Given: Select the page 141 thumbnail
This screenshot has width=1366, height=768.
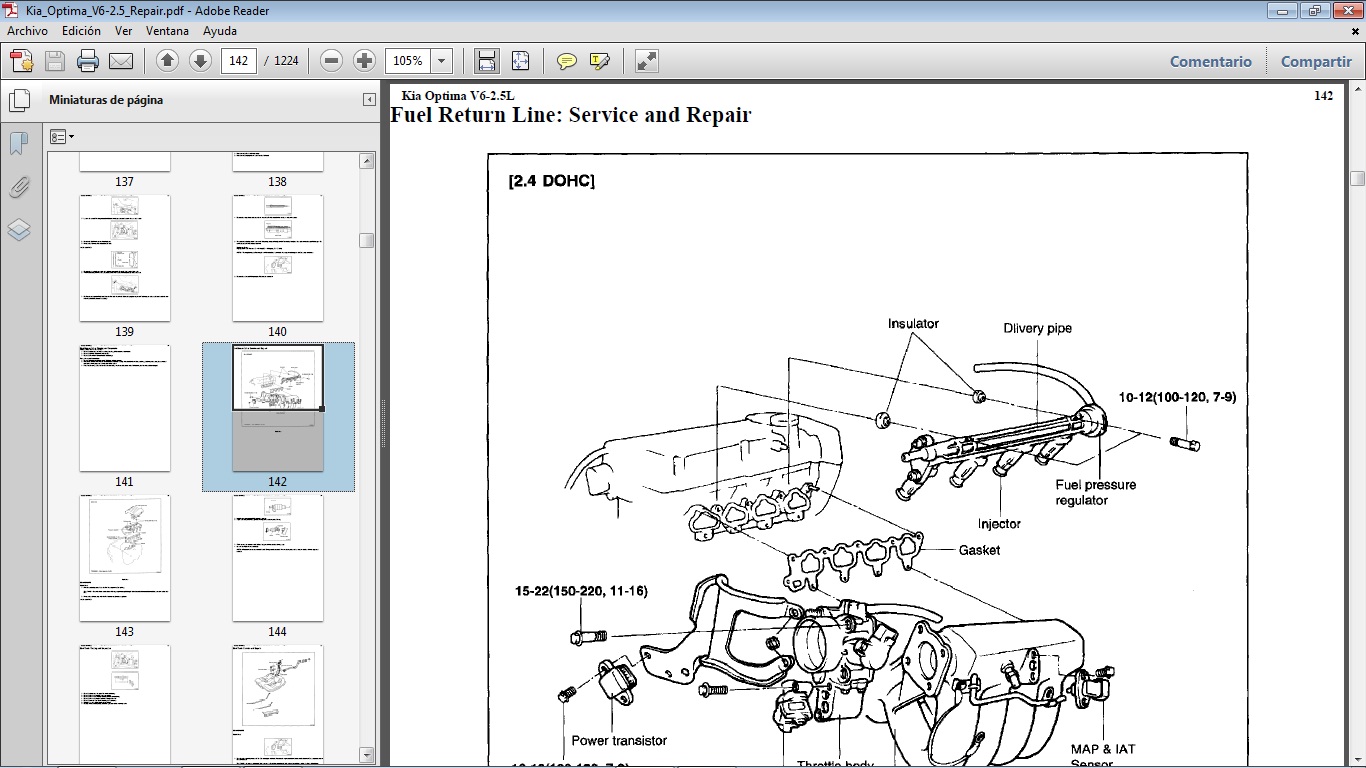Looking at the screenshot, I should coord(124,408).
